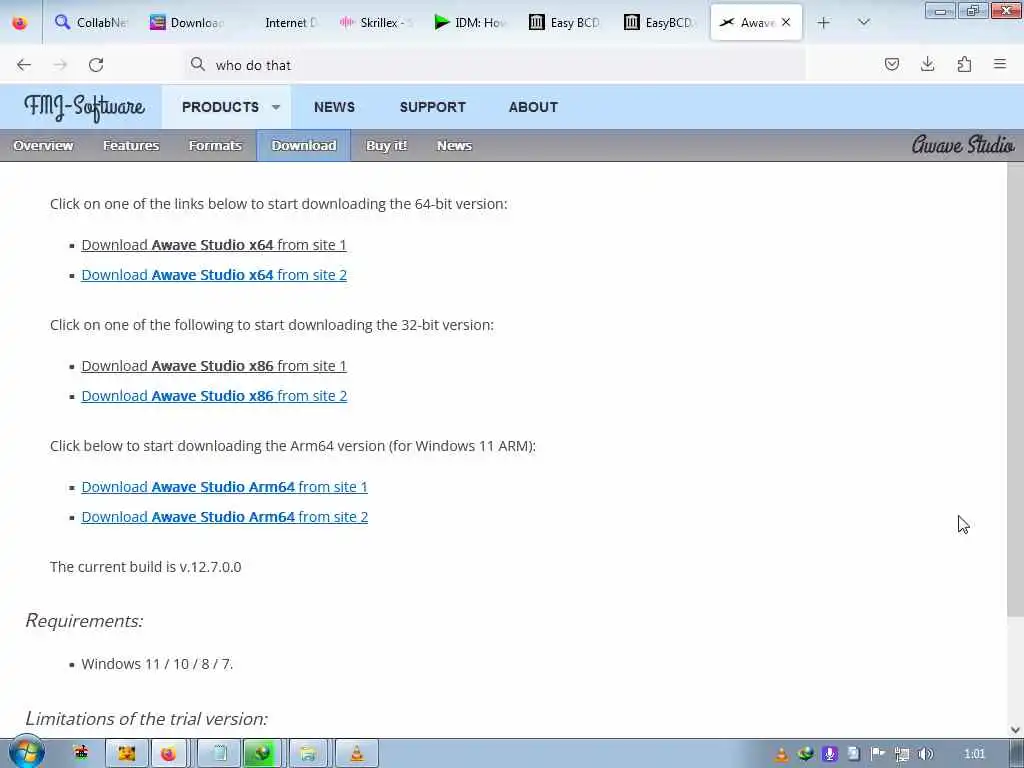Image resolution: width=1024 pixels, height=768 pixels.
Task: Download Awave Studio x86 from site 2
Action: coord(214,396)
